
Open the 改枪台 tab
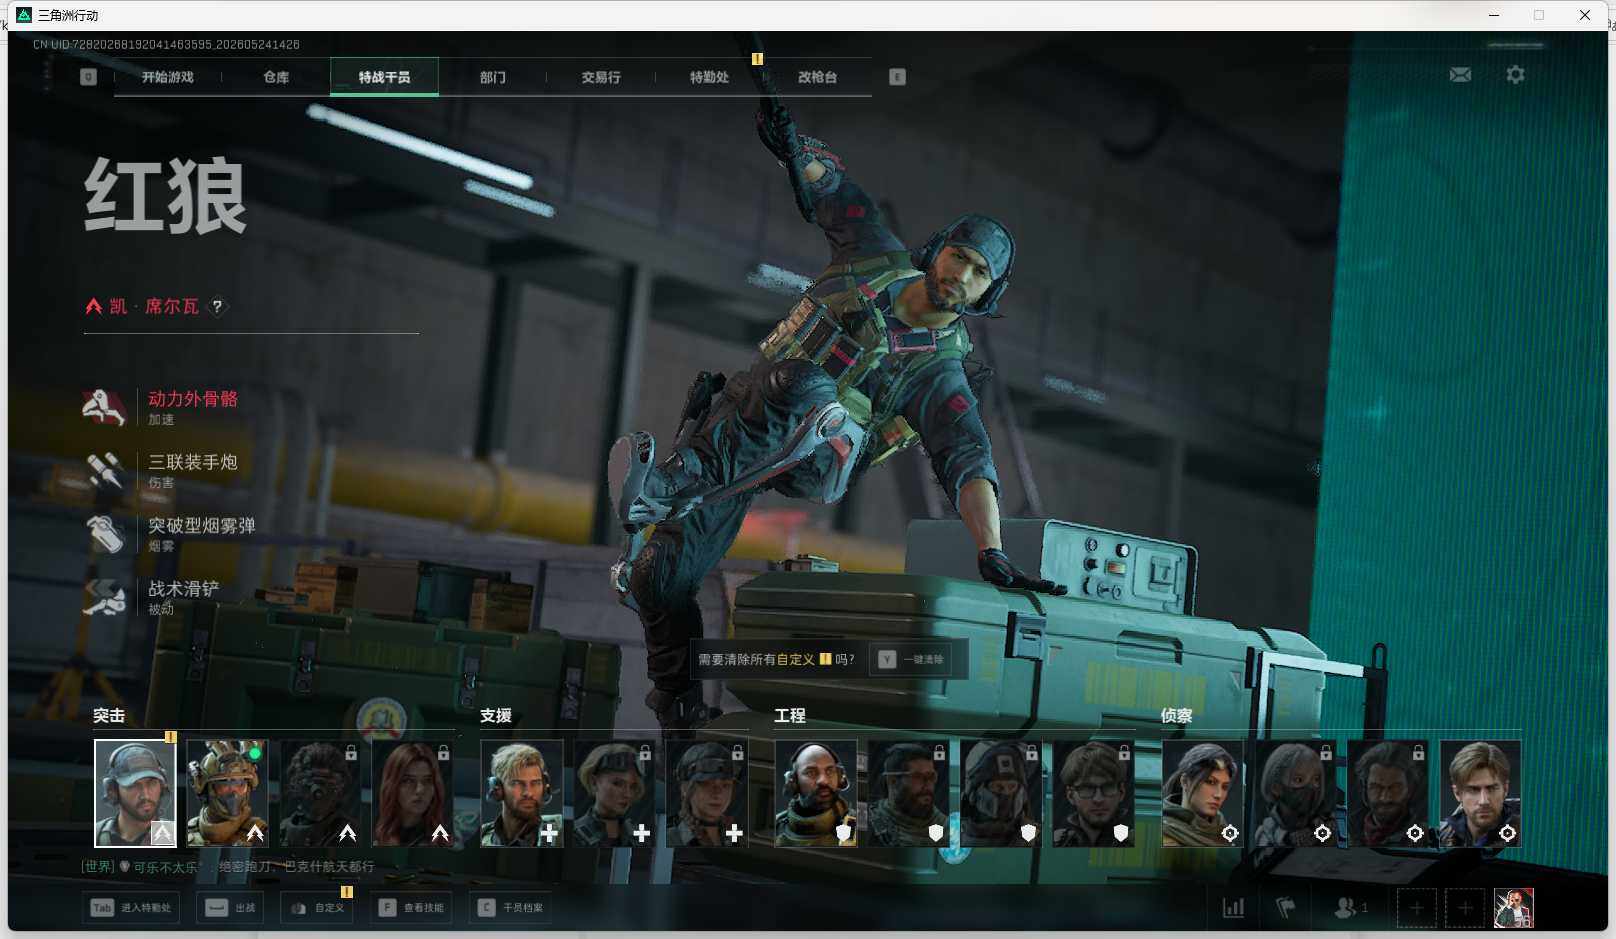tap(817, 77)
